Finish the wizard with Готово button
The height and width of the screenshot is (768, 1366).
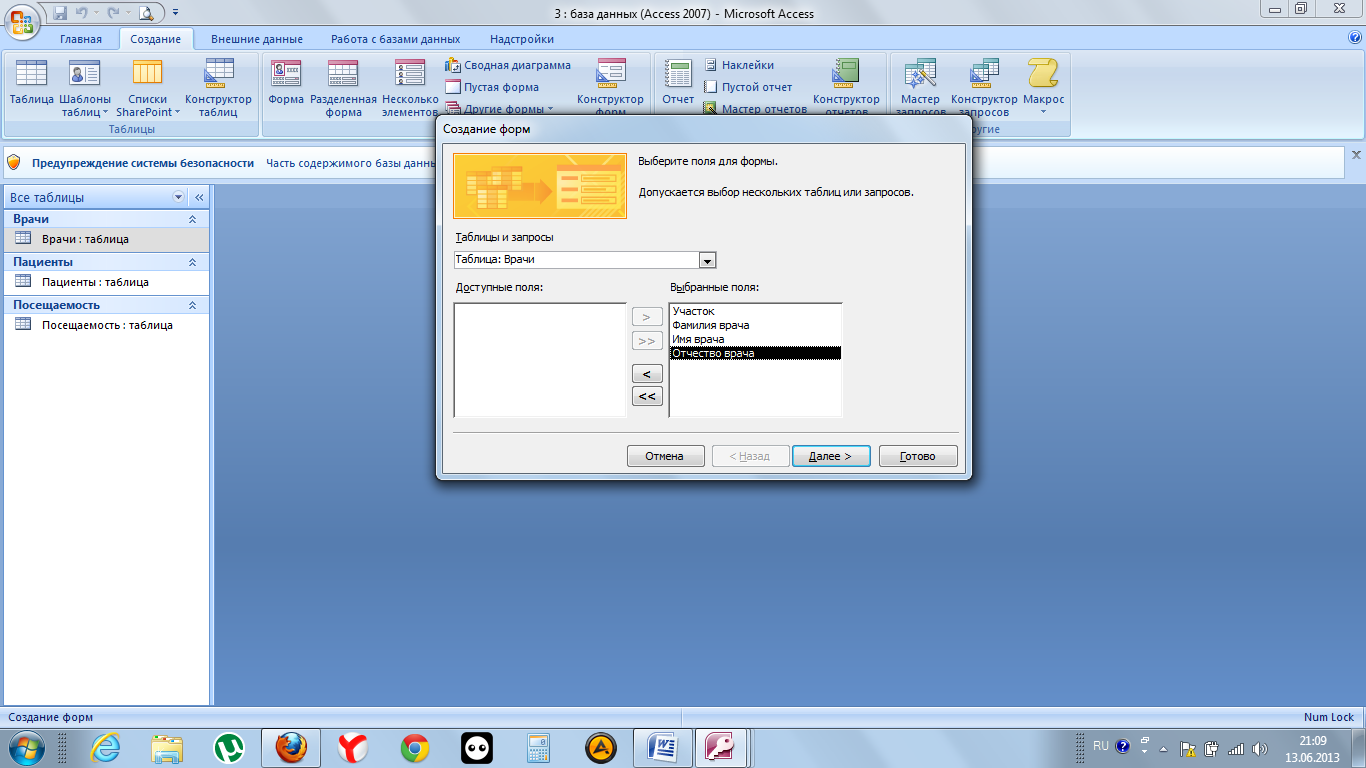point(918,456)
